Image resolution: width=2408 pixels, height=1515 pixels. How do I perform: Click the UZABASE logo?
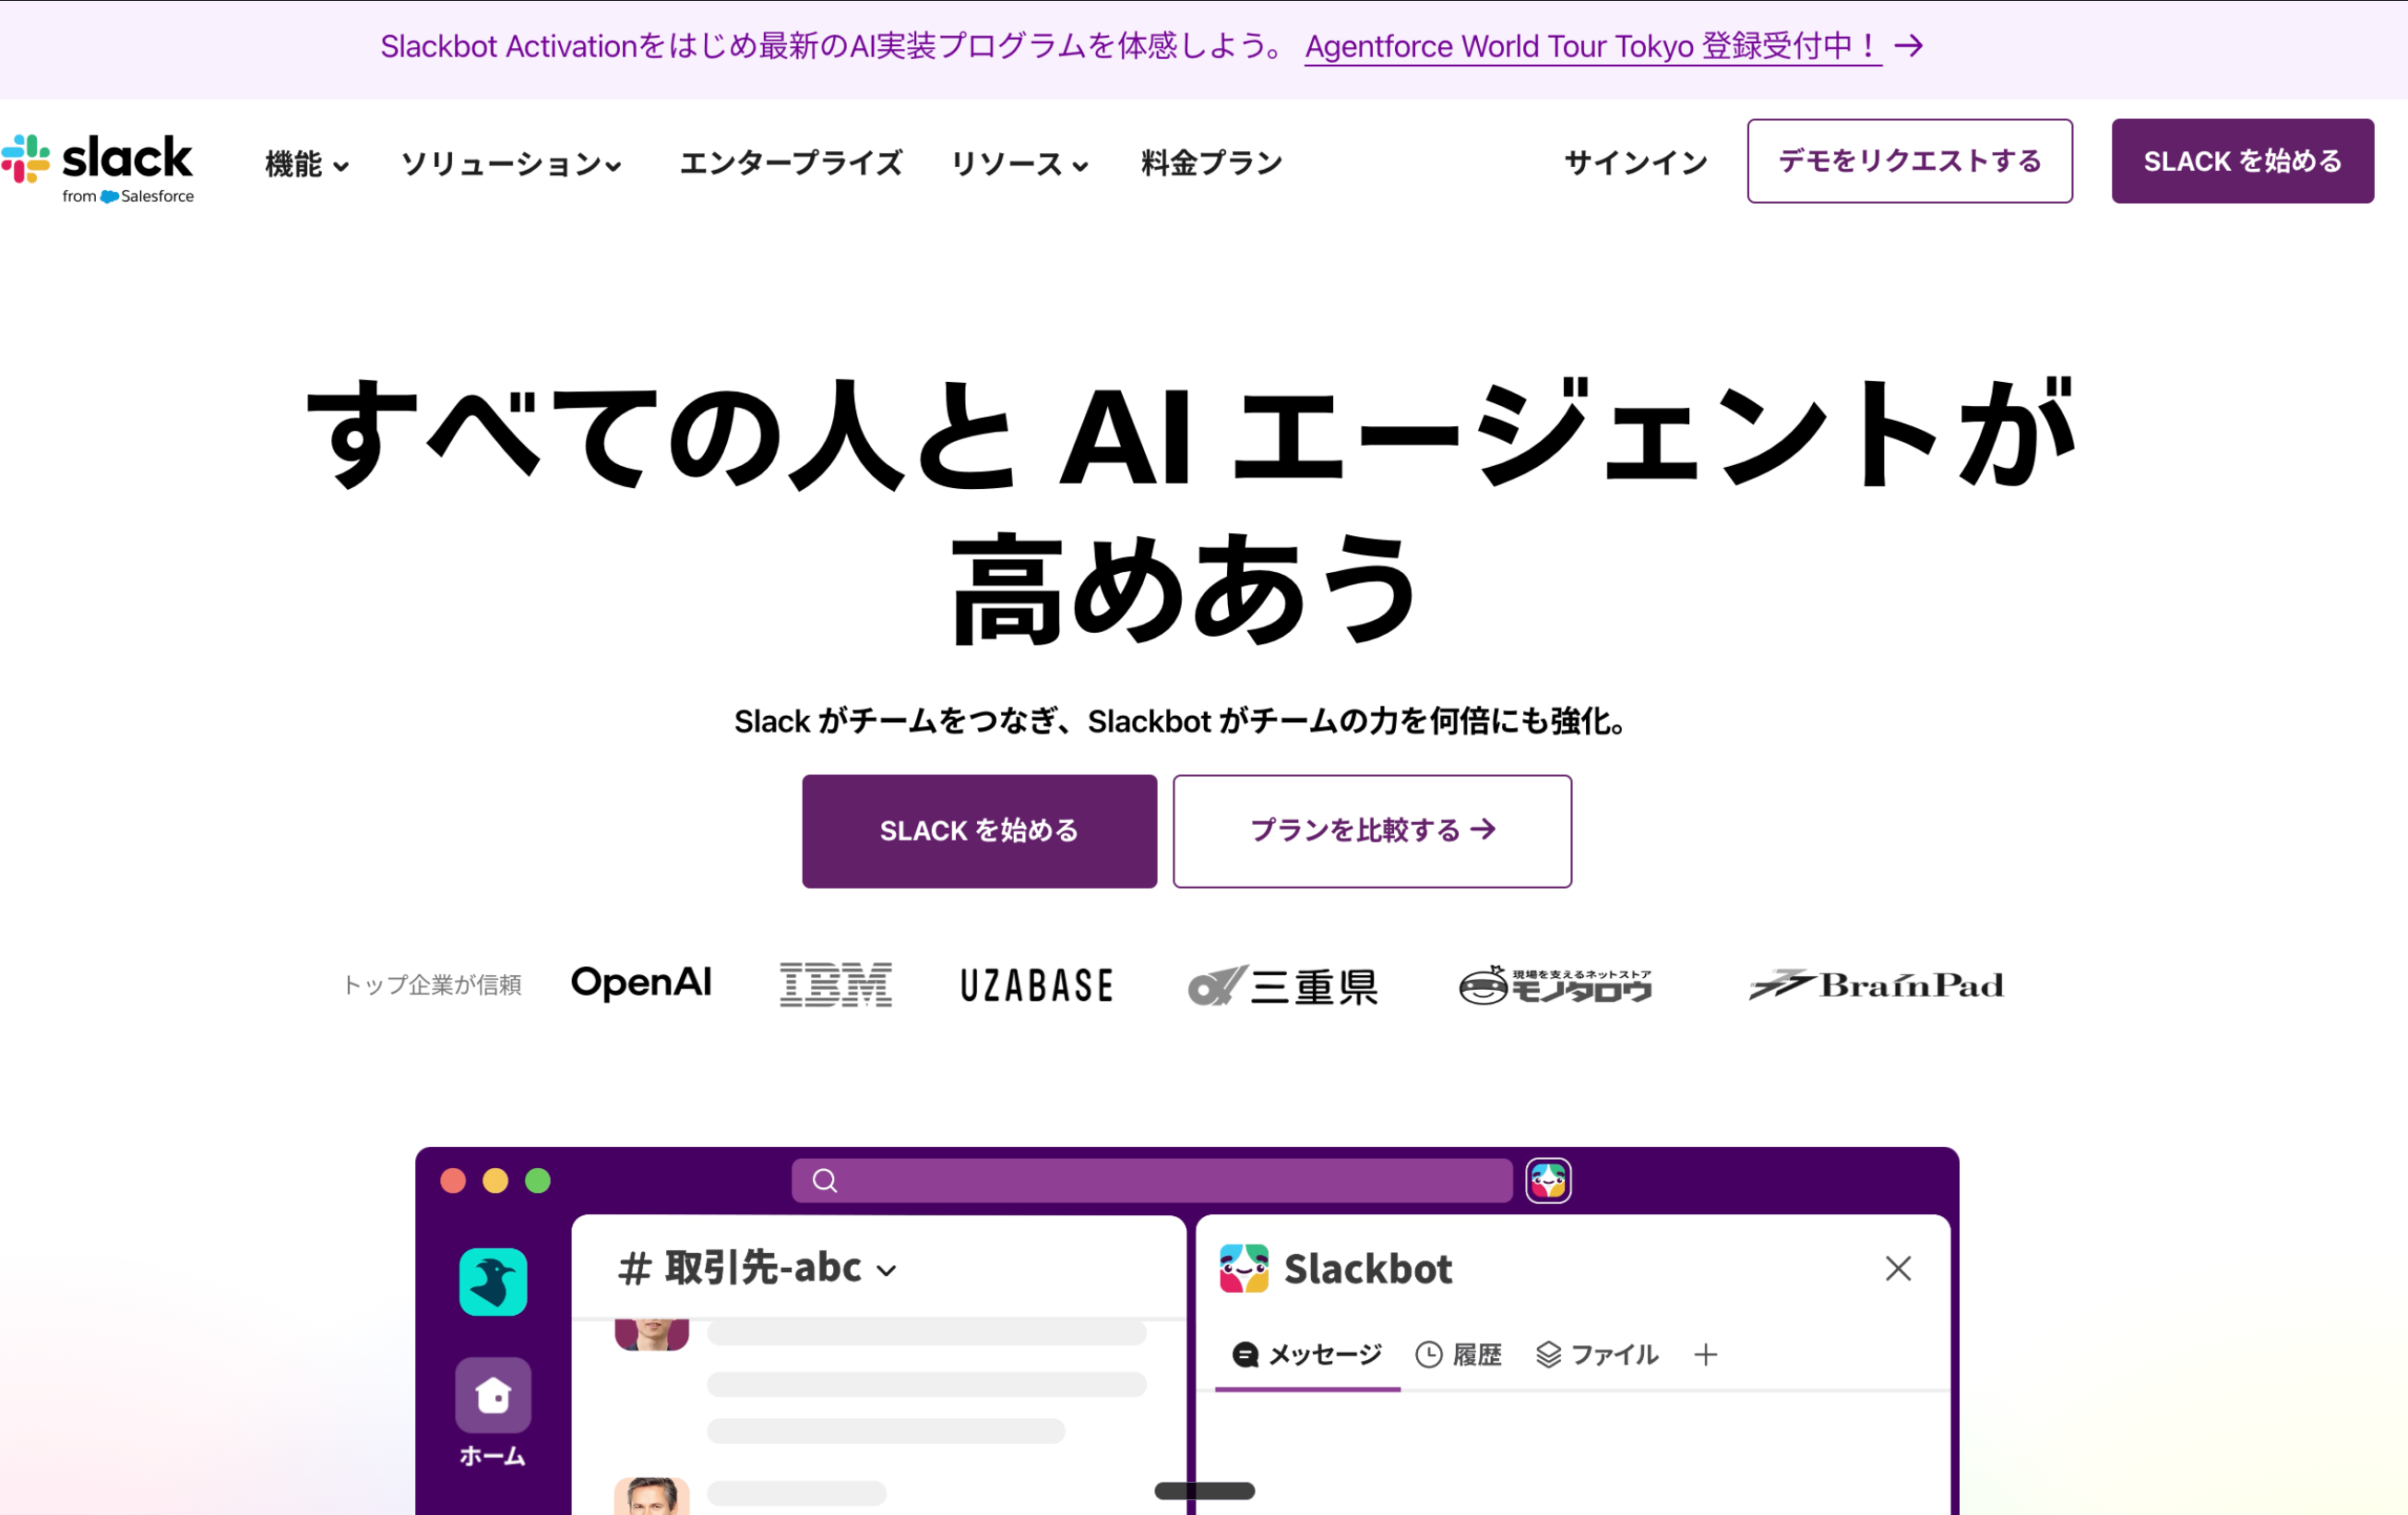[1037, 986]
